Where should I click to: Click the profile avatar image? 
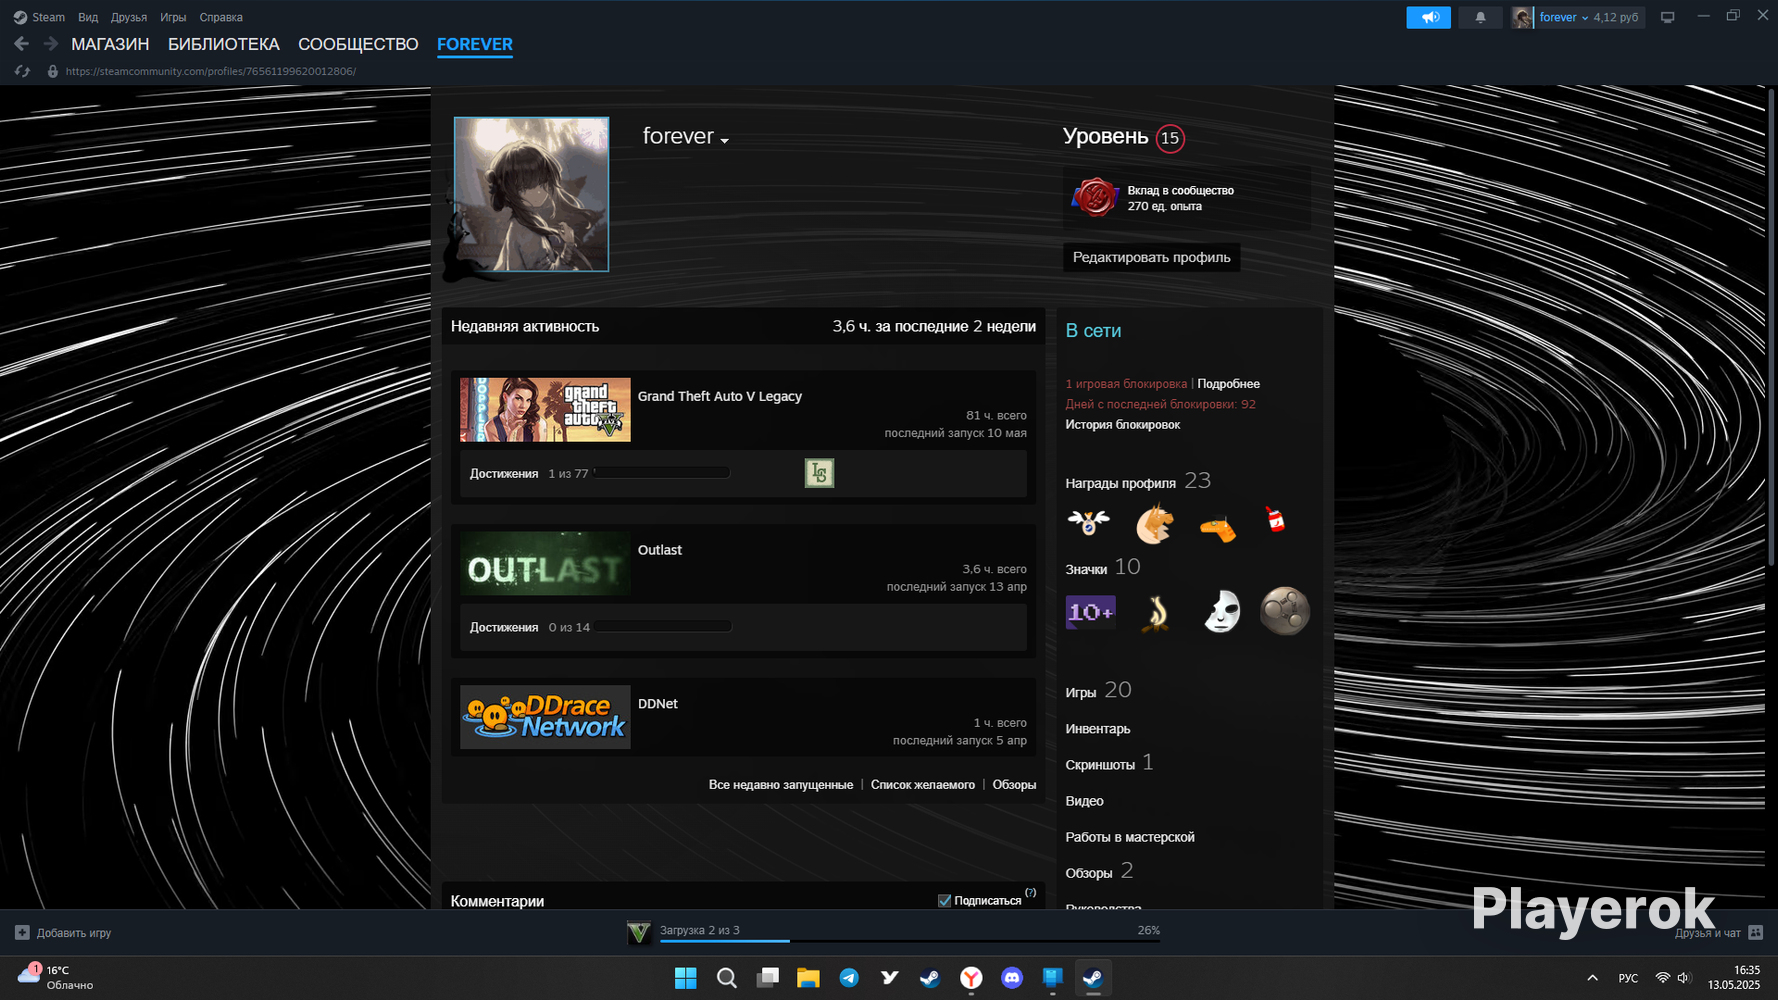tap(531, 194)
